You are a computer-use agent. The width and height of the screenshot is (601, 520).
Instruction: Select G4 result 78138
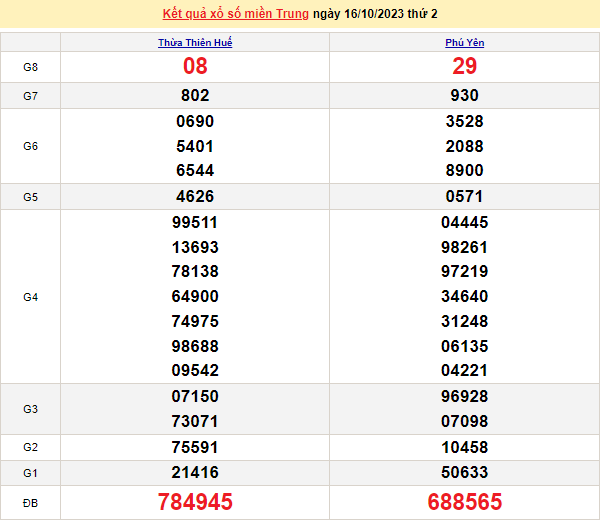(195, 272)
